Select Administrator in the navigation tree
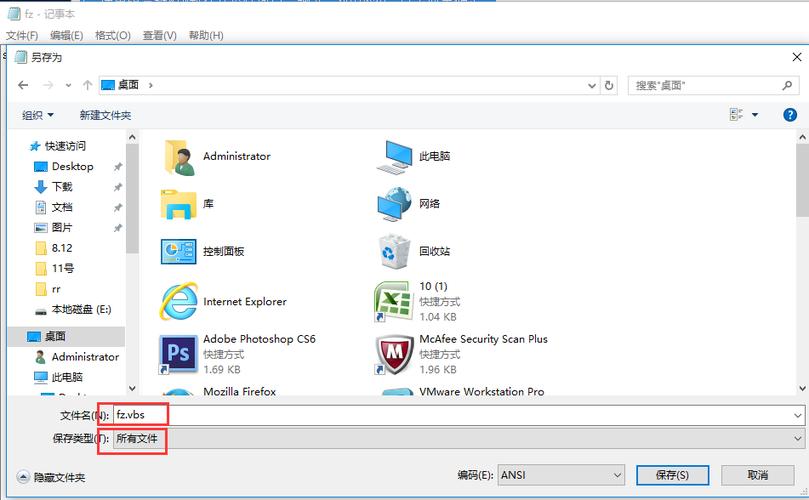This screenshot has width=809, height=500. [77, 357]
